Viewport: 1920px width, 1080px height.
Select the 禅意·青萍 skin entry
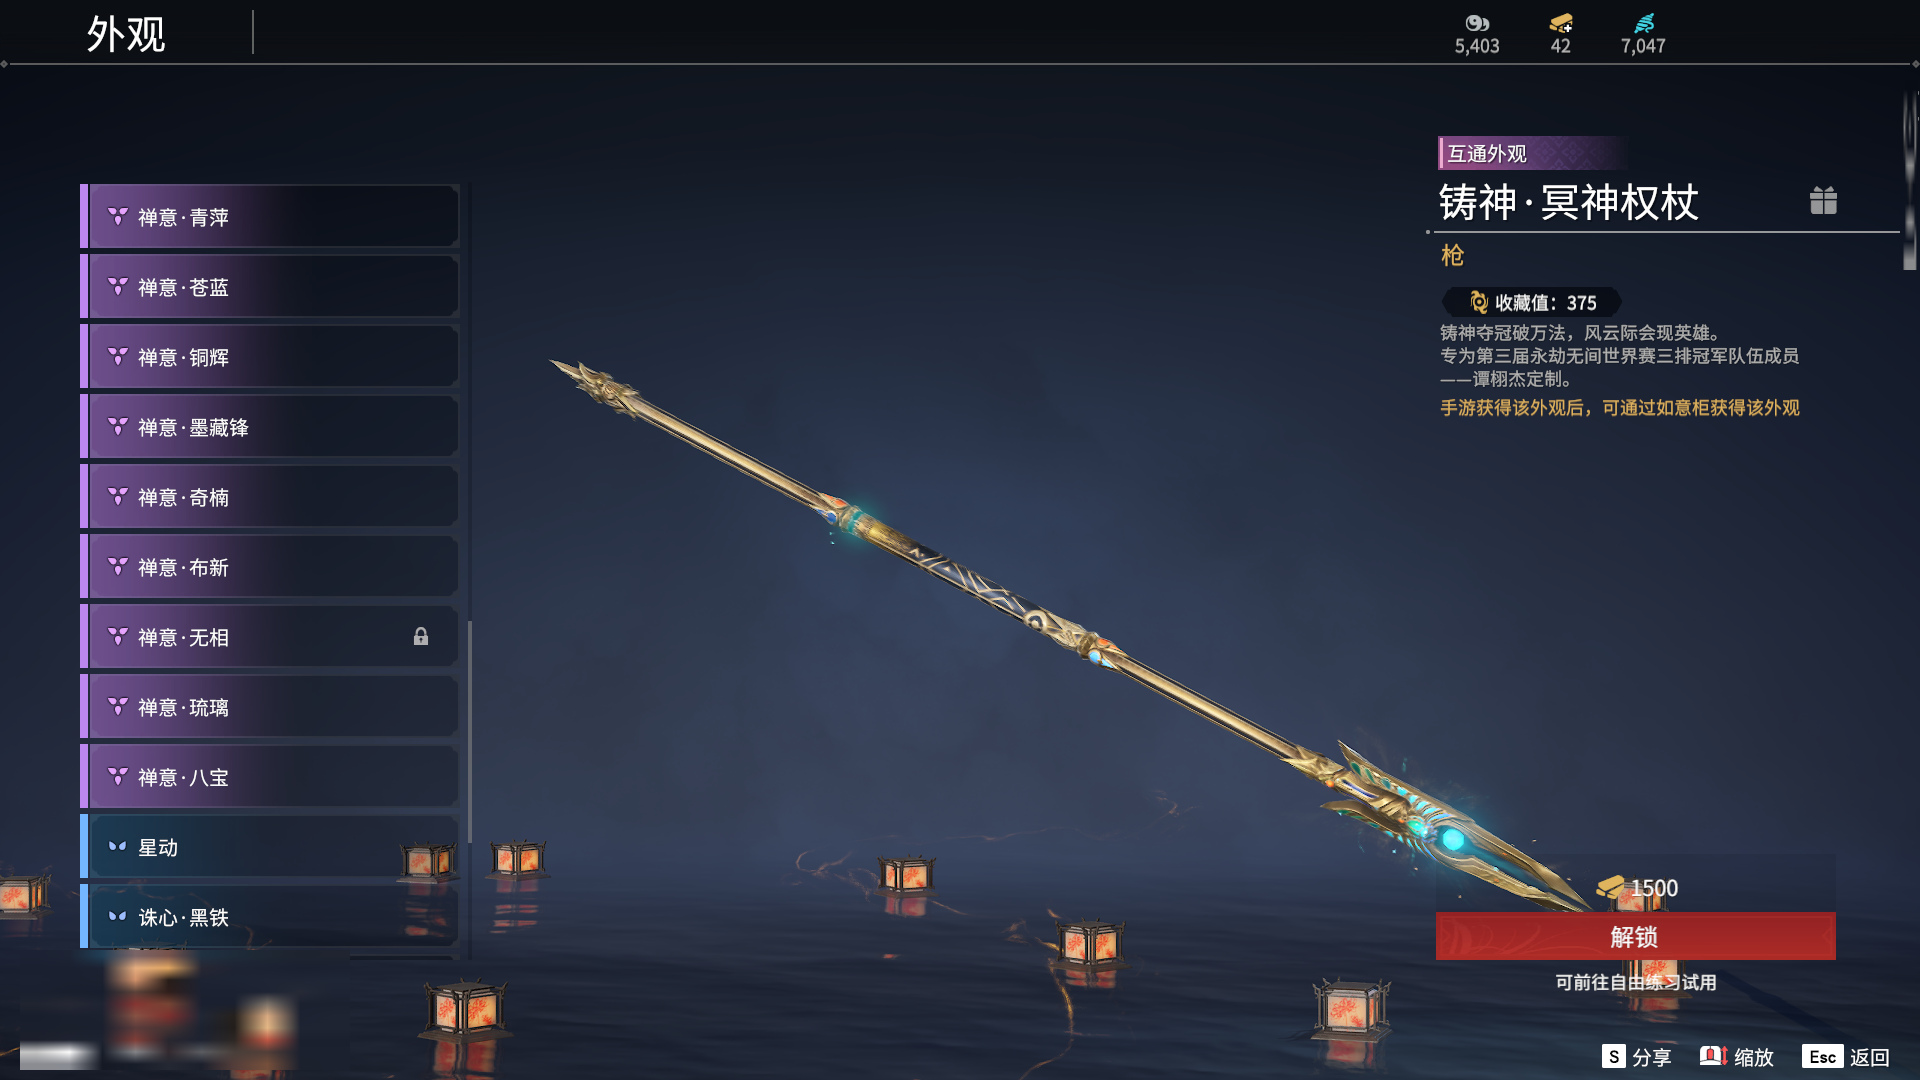(270, 217)
